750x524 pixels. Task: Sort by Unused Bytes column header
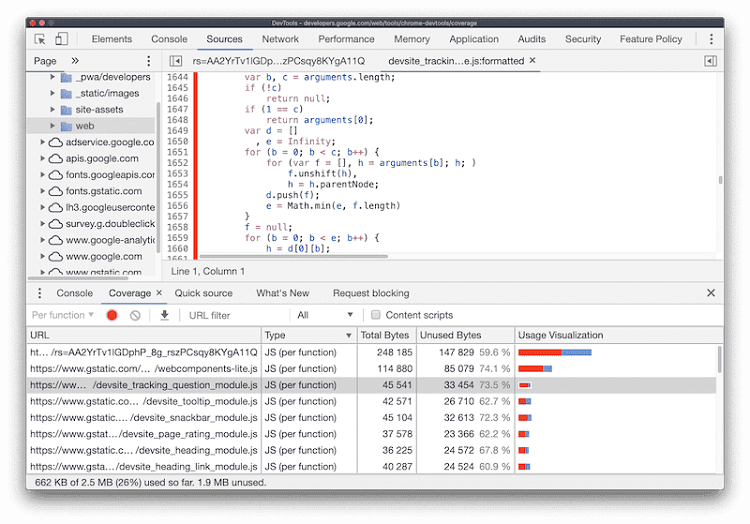click(465, 336)
